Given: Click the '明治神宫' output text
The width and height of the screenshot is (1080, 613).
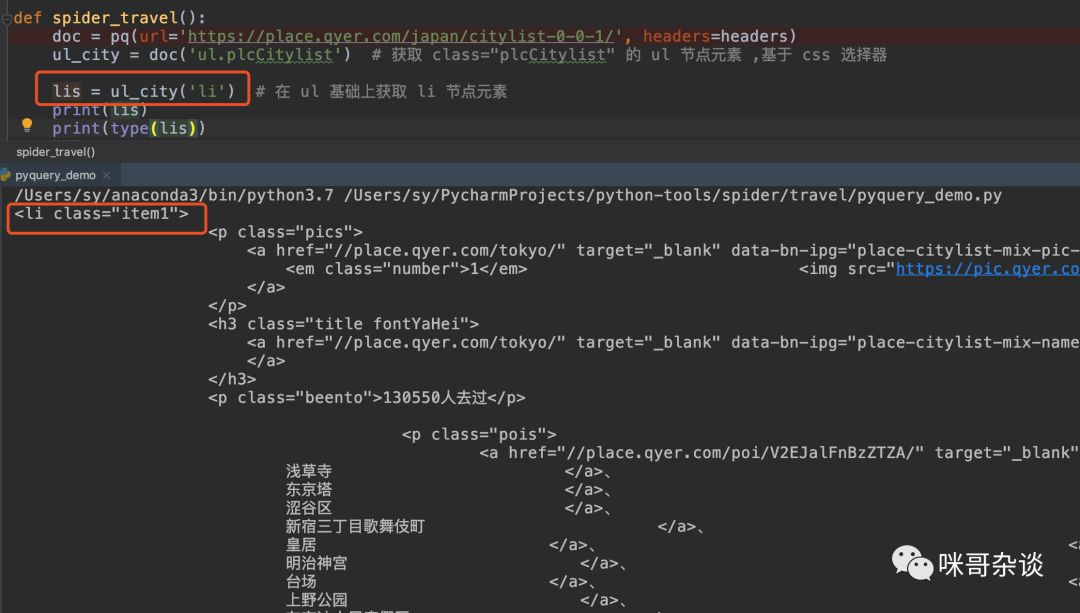Looking at the screenshot, I should point(317,563).
